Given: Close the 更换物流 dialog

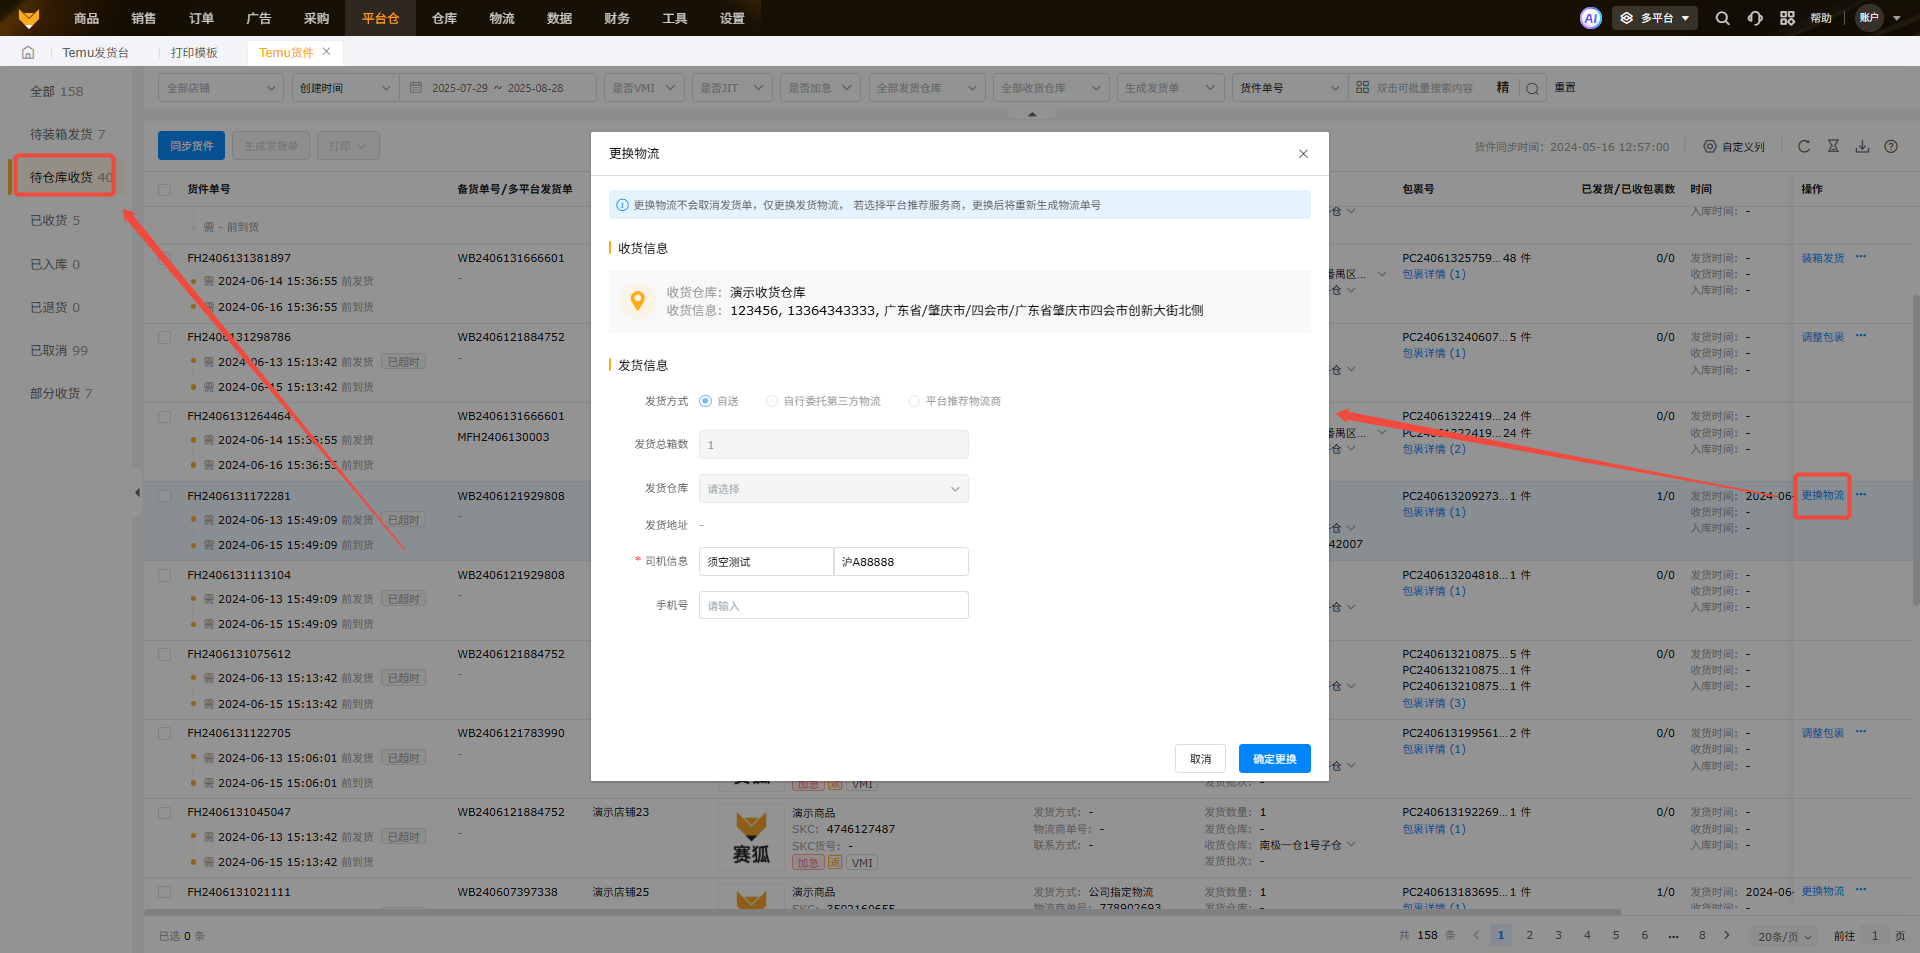Looking at the screenshot, I should [1303, 154].
